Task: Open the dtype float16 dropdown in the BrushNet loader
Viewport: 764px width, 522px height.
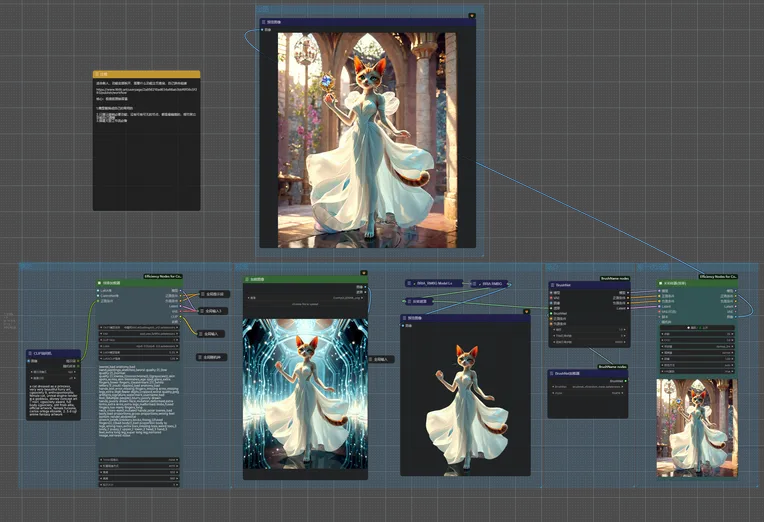Action: click(588, 393)
